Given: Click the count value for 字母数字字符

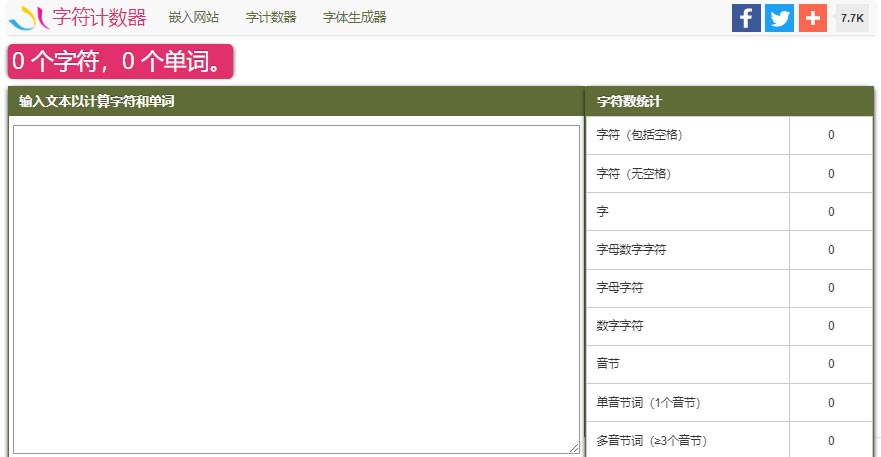Looking at the screenshot, I should click(831, 250).
